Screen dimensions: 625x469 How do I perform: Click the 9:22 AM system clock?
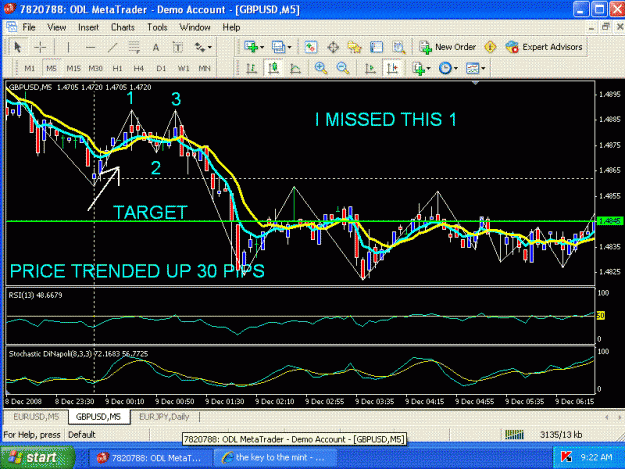coord(596,457)
